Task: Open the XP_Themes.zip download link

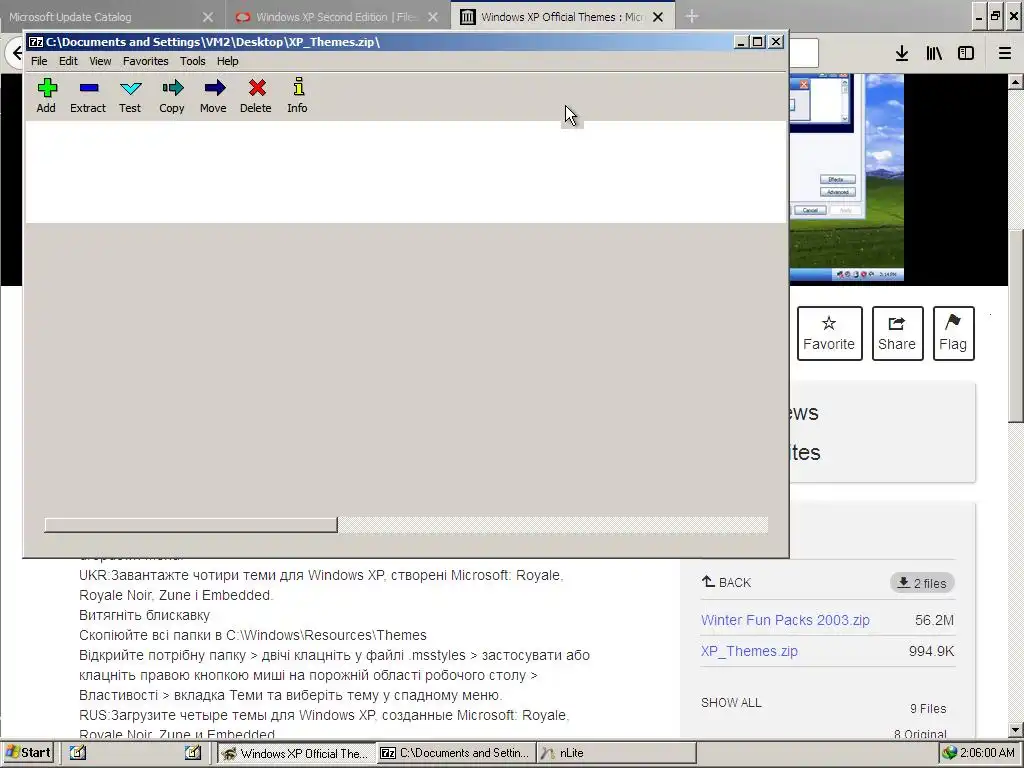Action: click(x=749, y=651)
